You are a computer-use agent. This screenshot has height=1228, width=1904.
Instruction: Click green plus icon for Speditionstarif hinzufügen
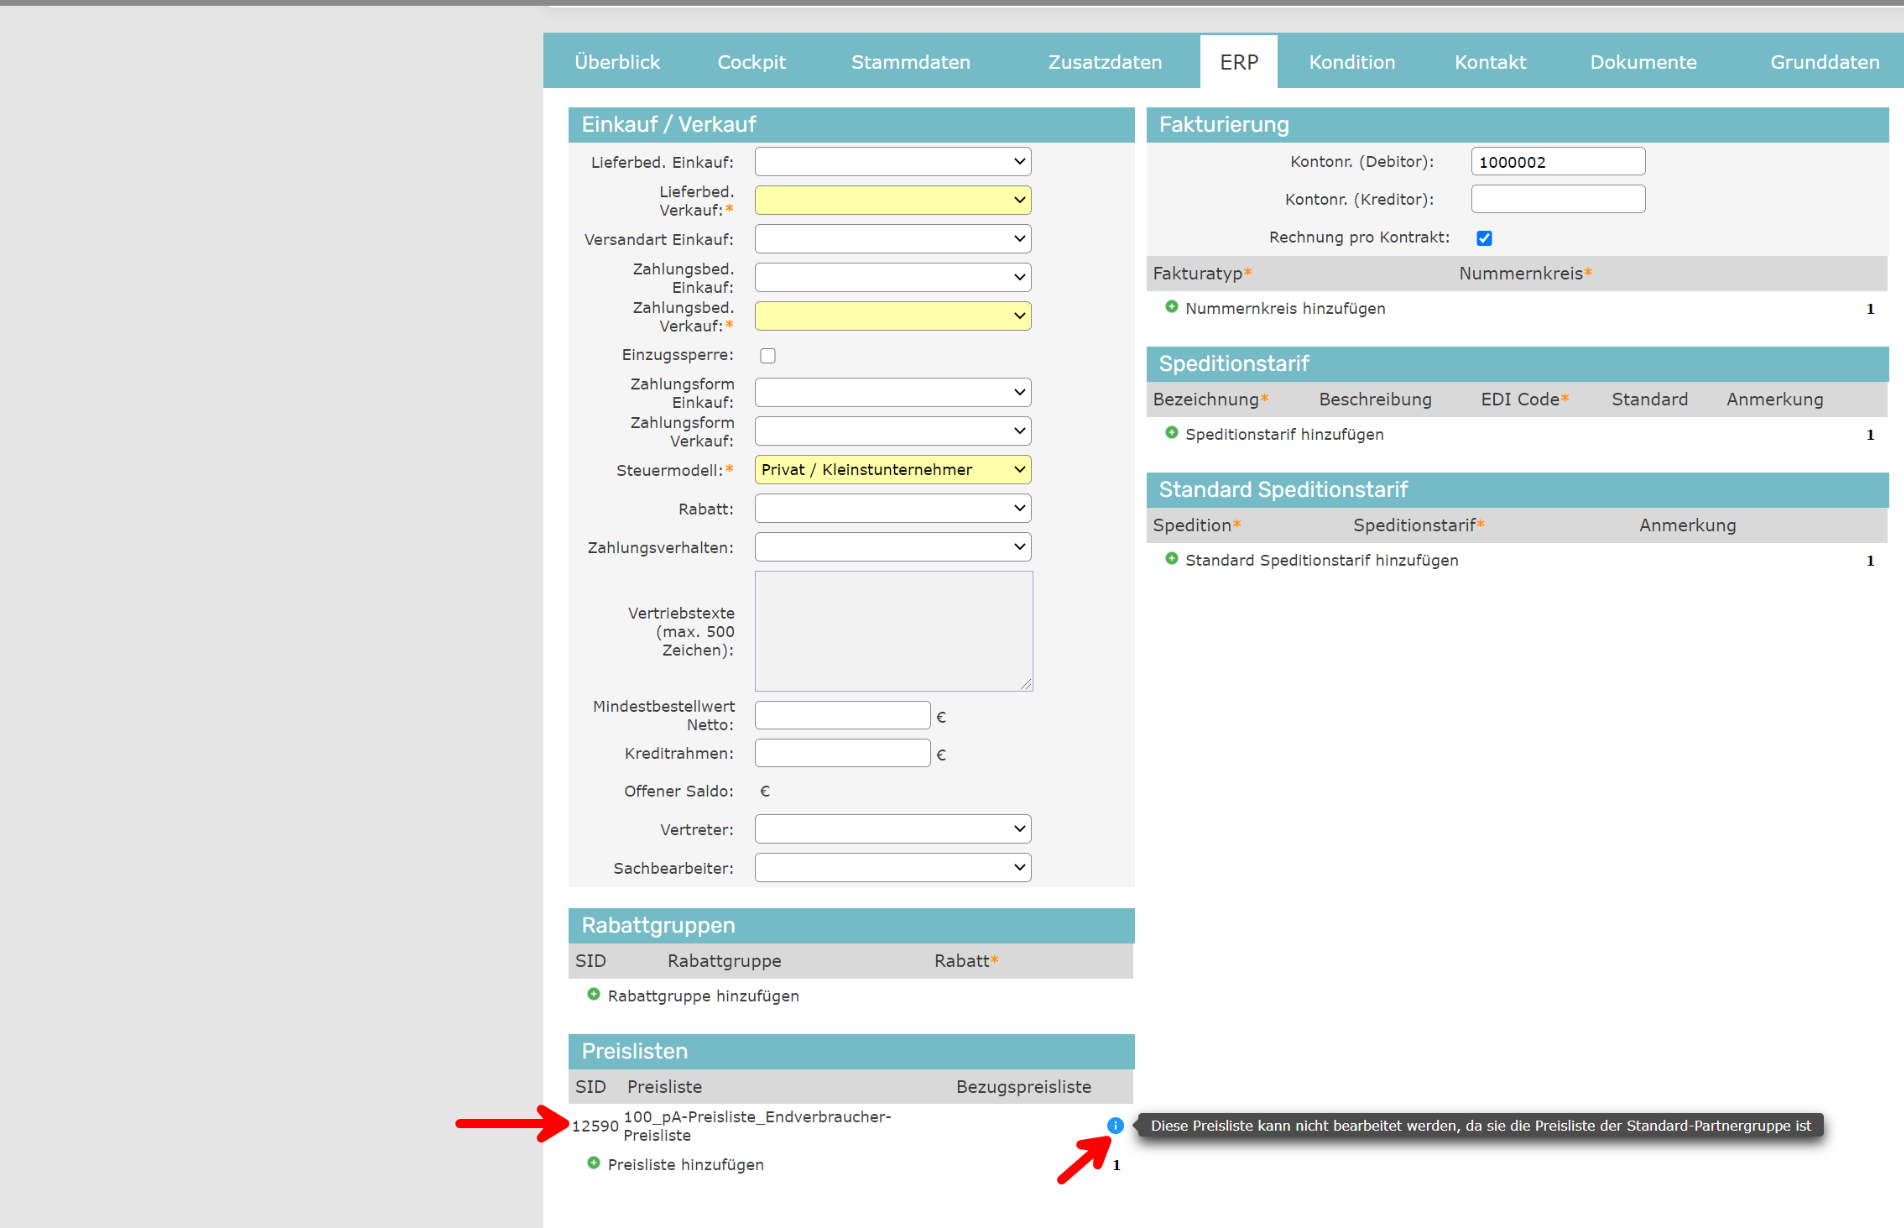tap(1172, 433)
